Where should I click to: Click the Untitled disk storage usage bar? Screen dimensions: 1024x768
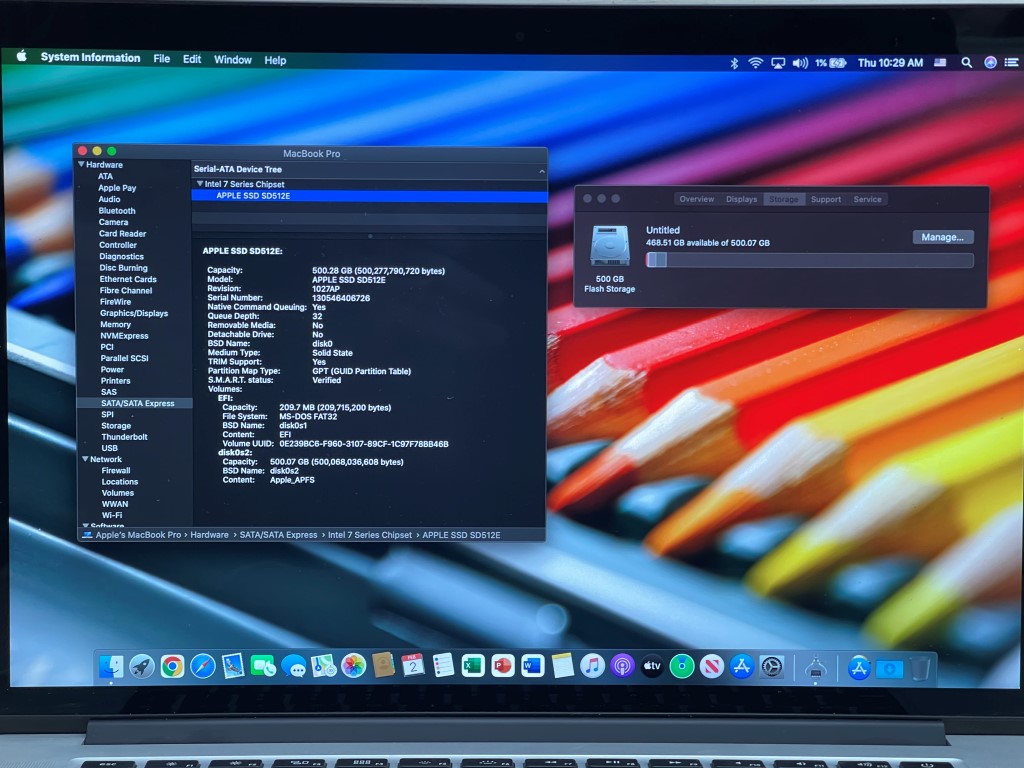tap(809, 260)
